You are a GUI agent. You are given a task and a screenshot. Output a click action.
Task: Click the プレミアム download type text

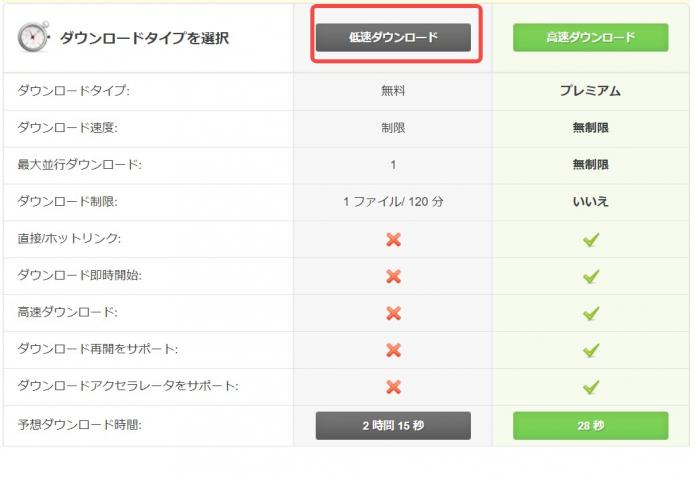tap(590, 91)
